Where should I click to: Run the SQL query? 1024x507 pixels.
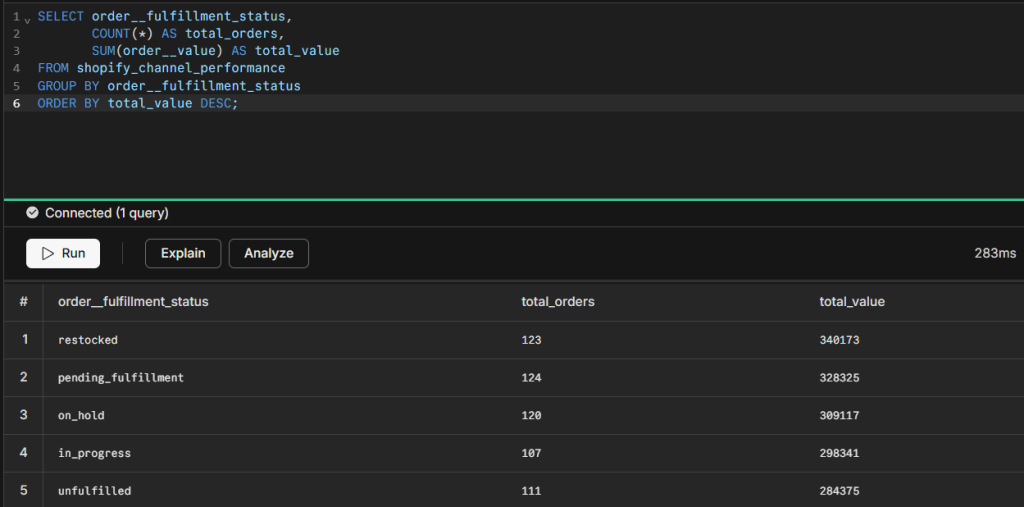pyautogui.click(x=63, y=254)
